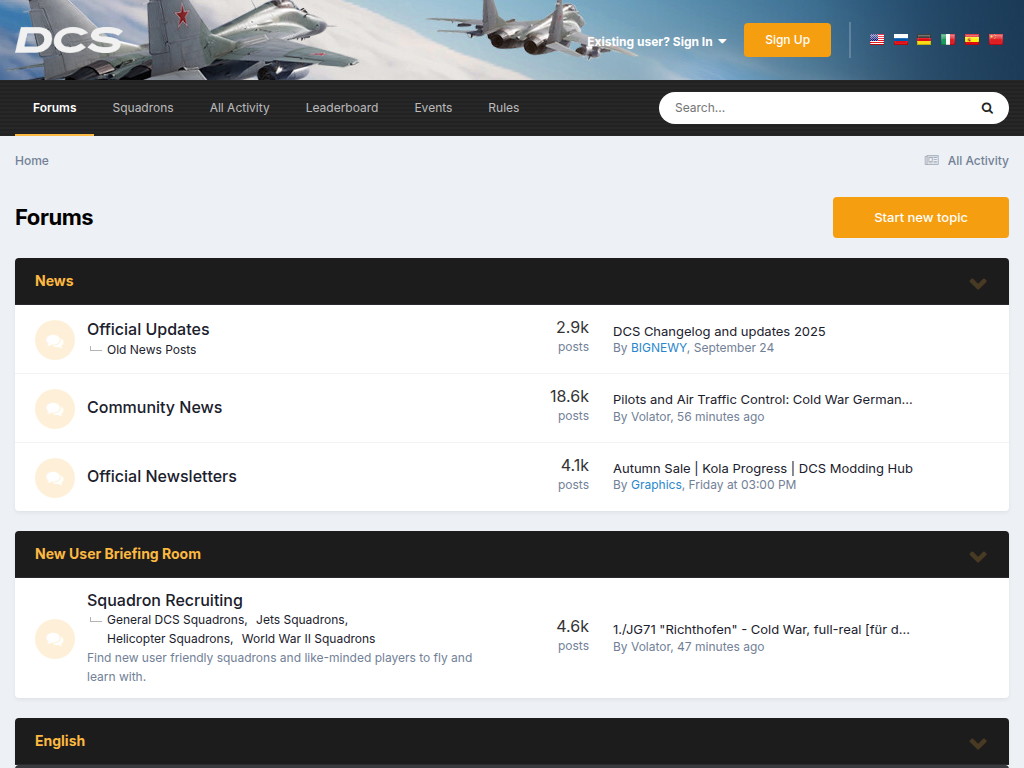Click the Sign Up button

click(x=787, y=40)
